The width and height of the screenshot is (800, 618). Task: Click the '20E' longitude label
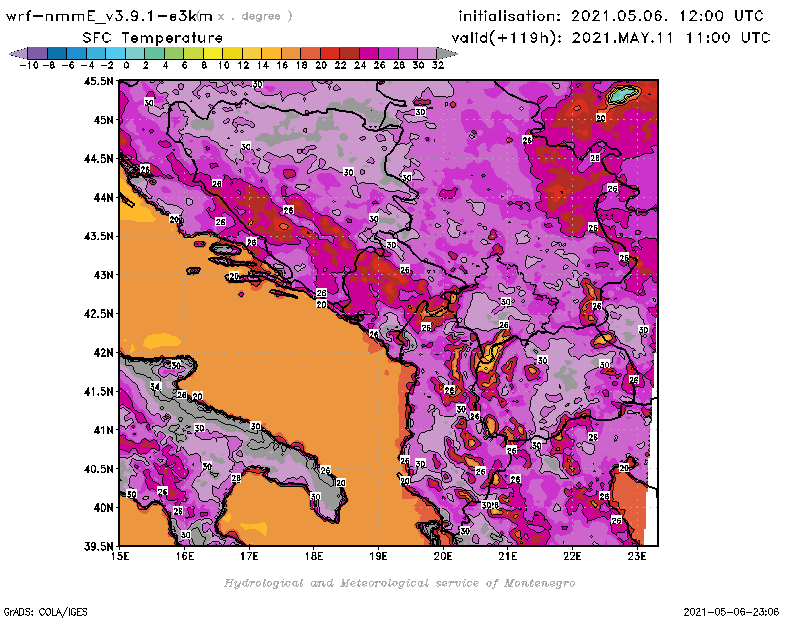(443, 556)
